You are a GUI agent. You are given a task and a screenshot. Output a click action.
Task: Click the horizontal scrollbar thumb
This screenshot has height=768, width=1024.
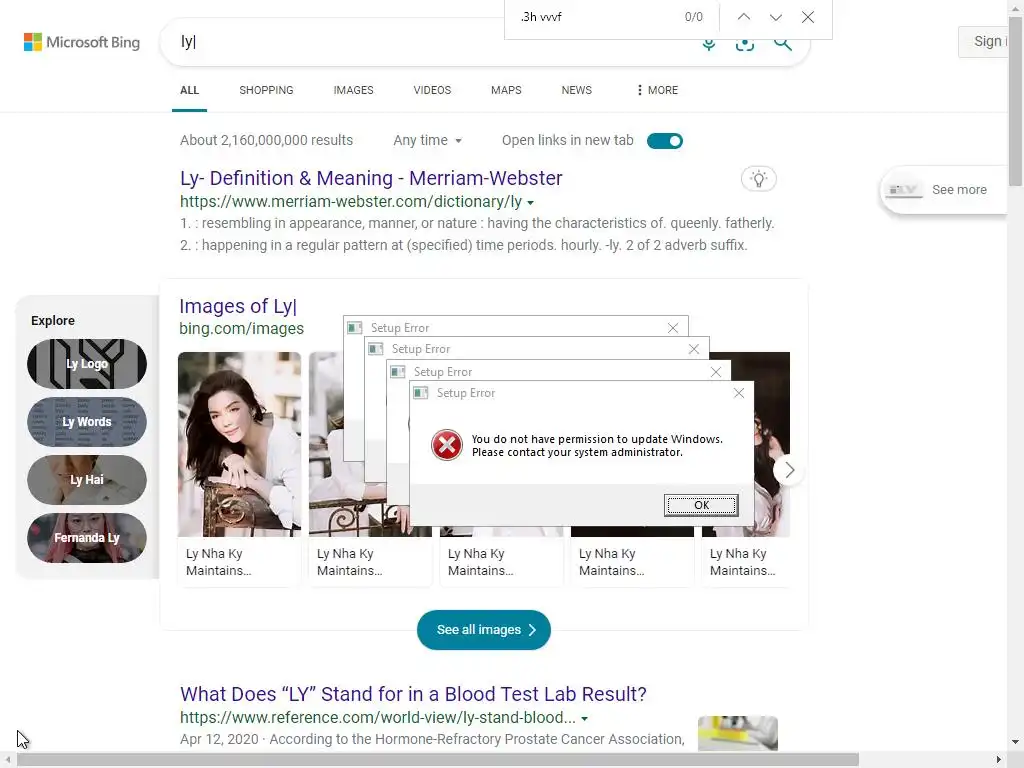[438, 760]
